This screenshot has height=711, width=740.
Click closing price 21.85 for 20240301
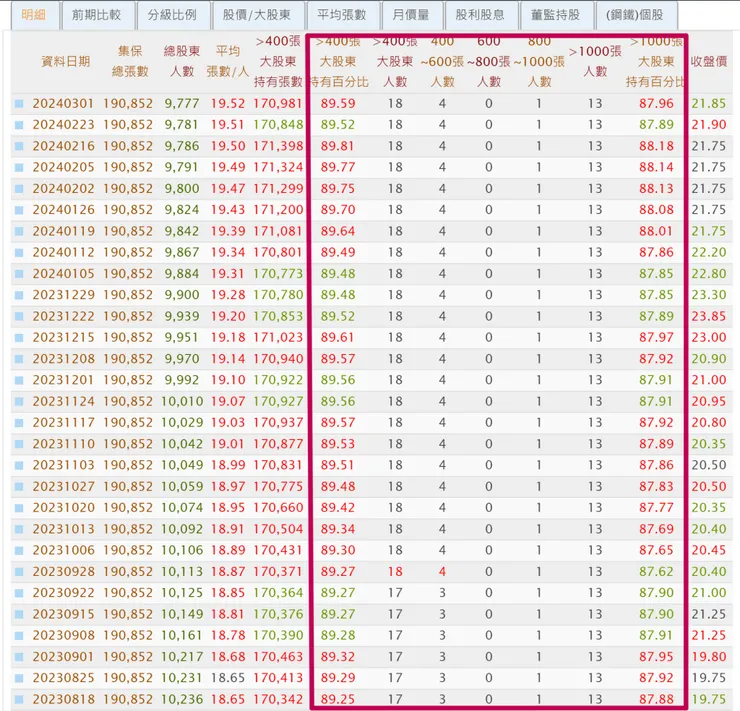709,104
